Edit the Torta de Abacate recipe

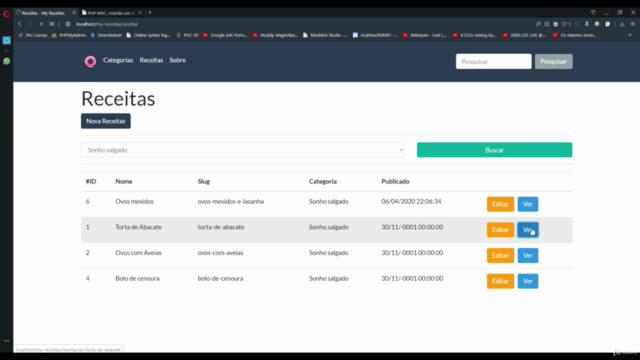pos(500,230)
